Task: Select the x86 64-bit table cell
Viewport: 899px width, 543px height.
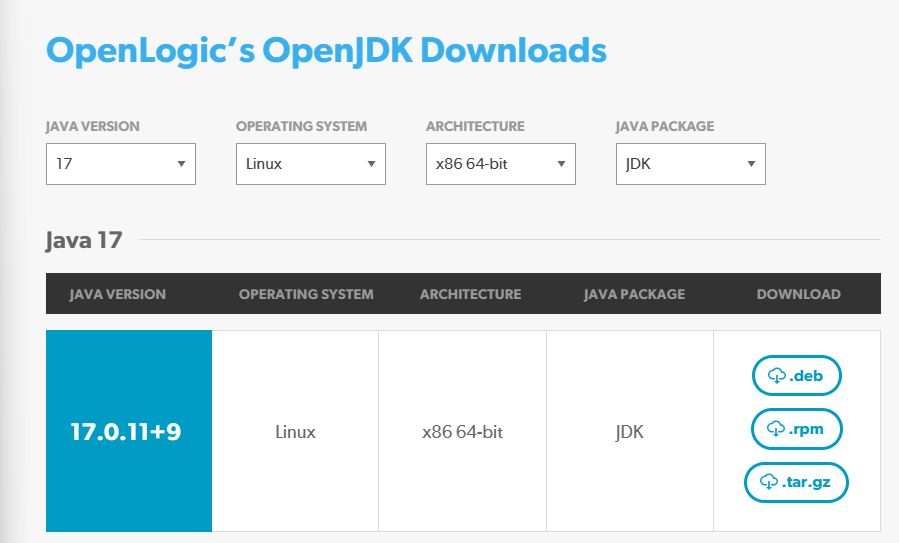Action: pos(462,431)
